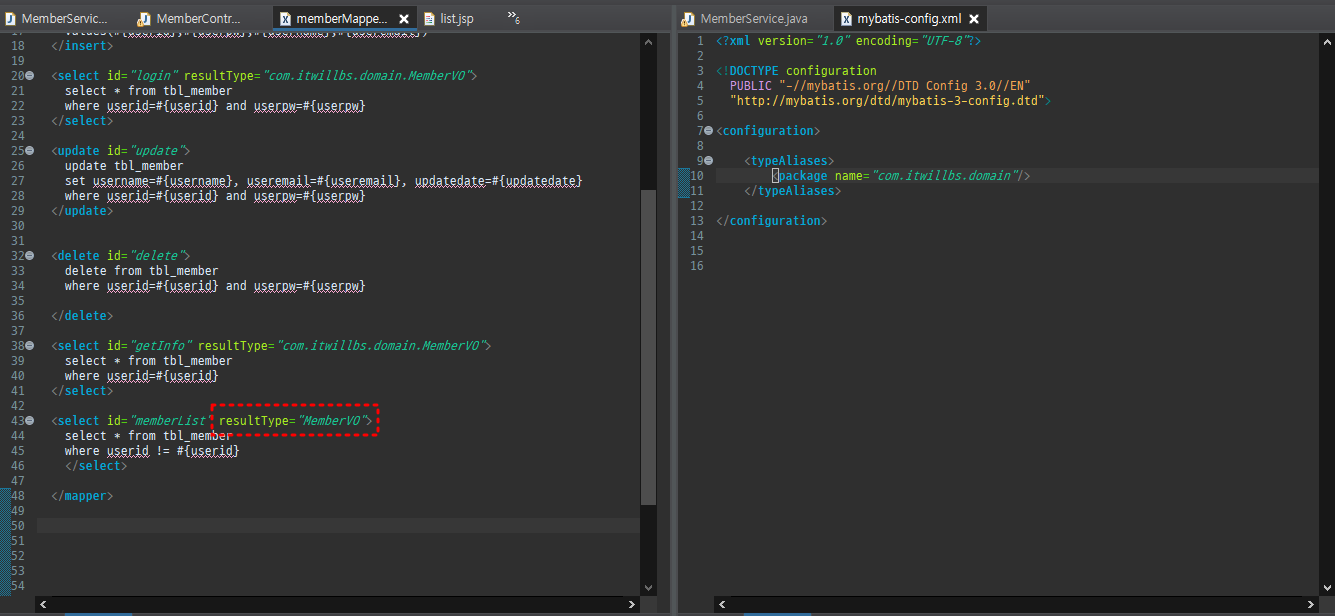This screenshot has width=1335, height=616.
Task: Click "where userid != #{userid}" on line 45
Action: (x=152, y=451)
